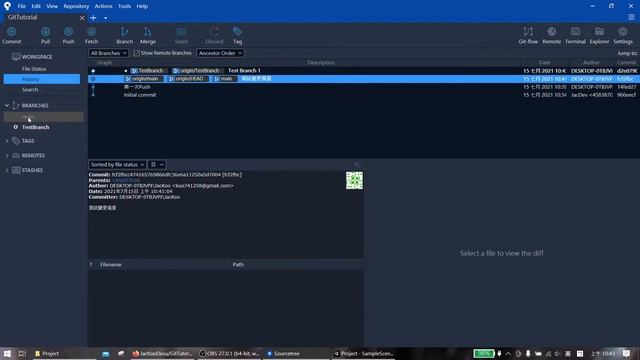Toggle Show Remote Branches checkbox
This screenshot has width=640, height=360.
pyautogui.click(x=137, y=53)
